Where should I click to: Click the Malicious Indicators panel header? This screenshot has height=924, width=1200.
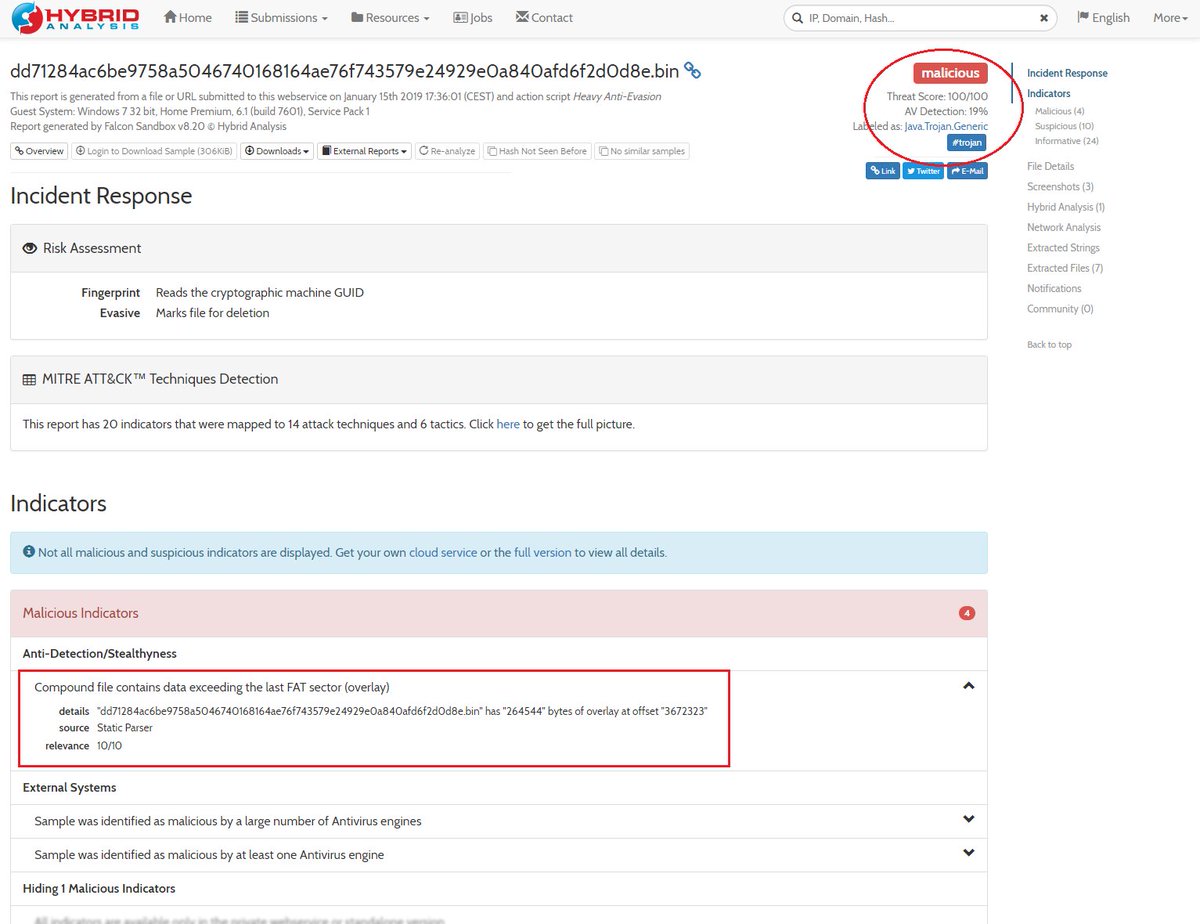(x=498, y=613)
